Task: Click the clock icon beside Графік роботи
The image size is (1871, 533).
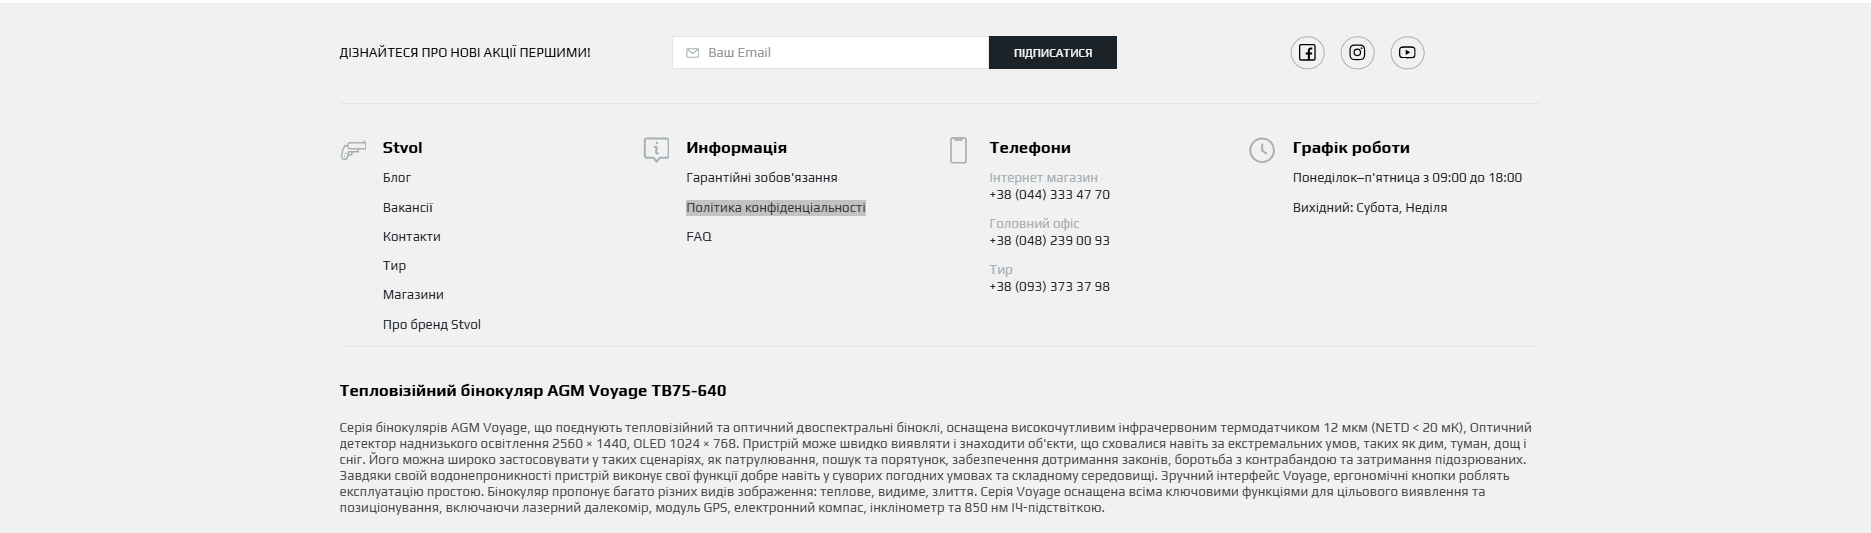Action: click(x=1262, y=150)
